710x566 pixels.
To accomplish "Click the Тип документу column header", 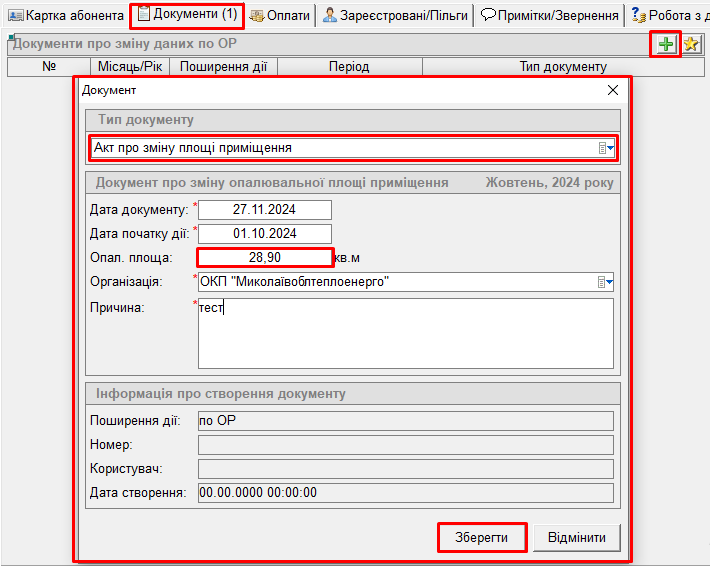I will click(x=562, y=67).
